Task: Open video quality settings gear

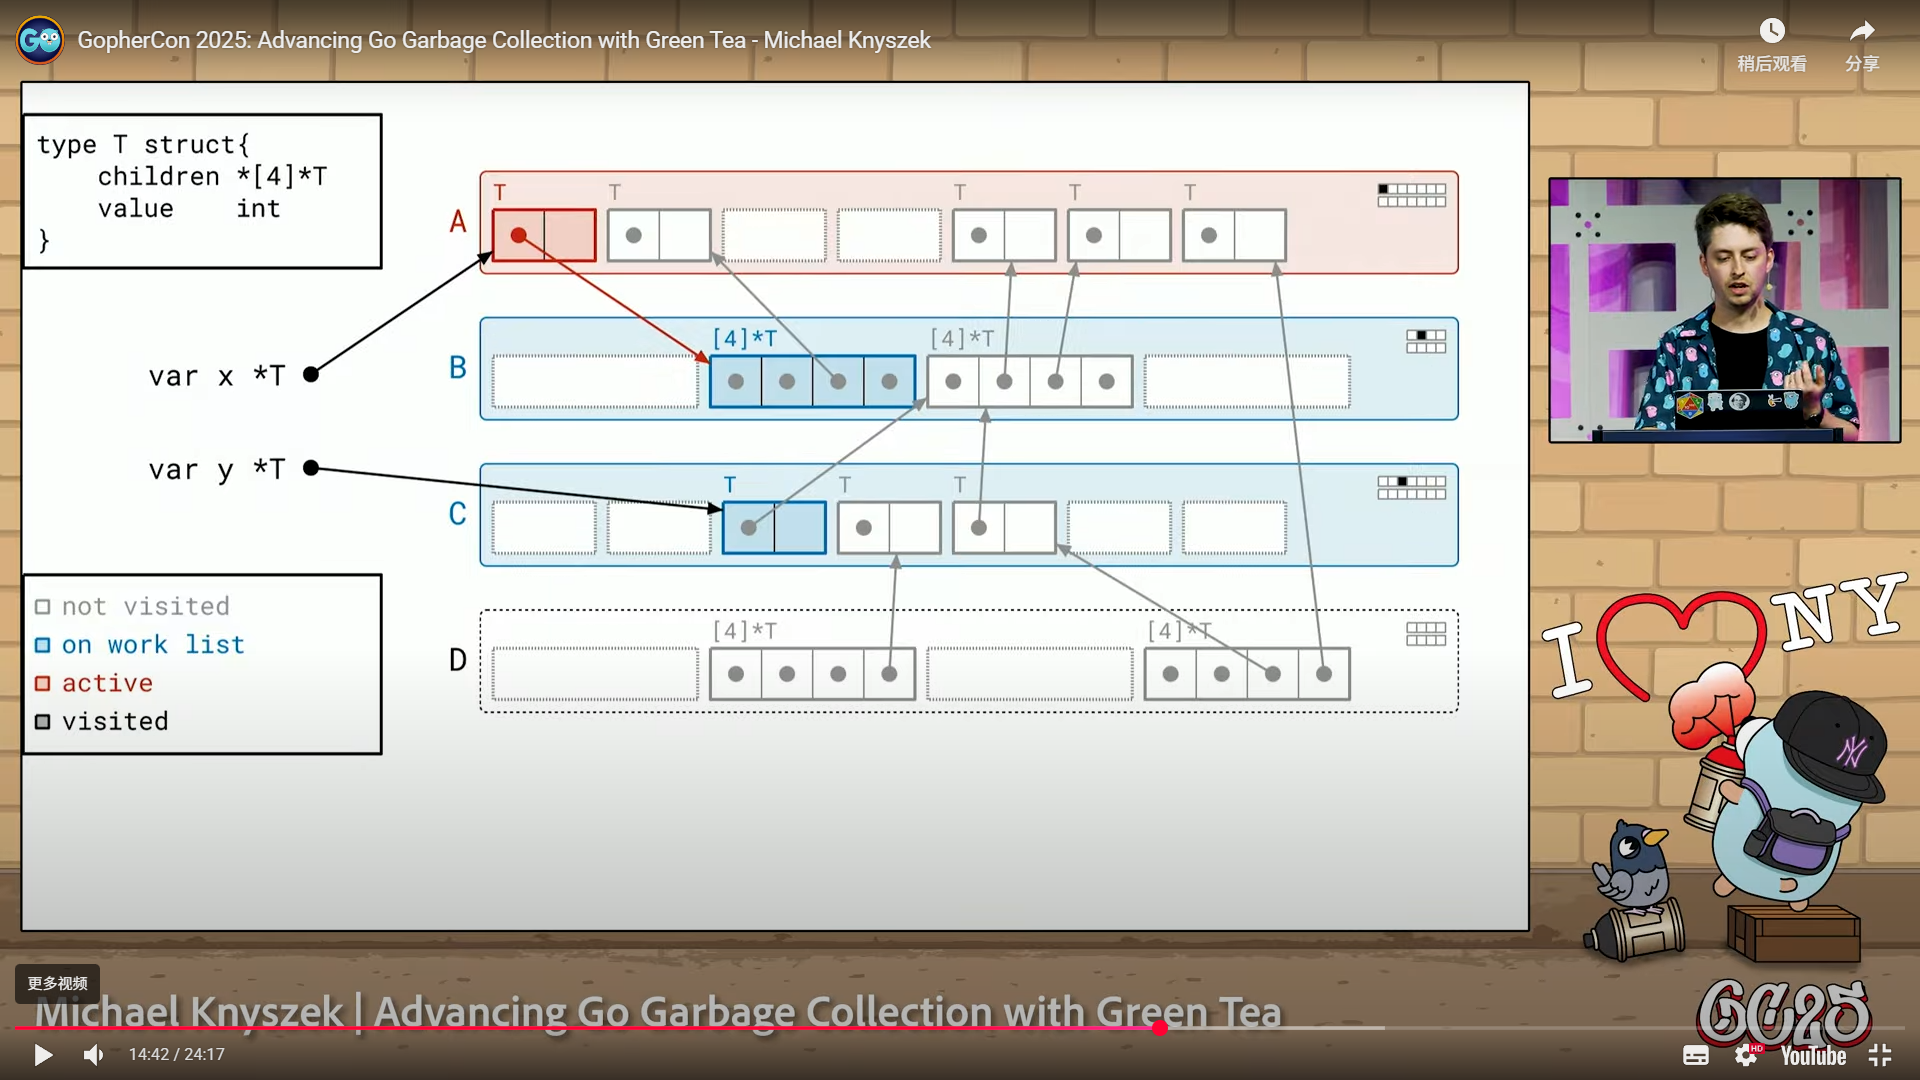Action: (1746, 1055)
